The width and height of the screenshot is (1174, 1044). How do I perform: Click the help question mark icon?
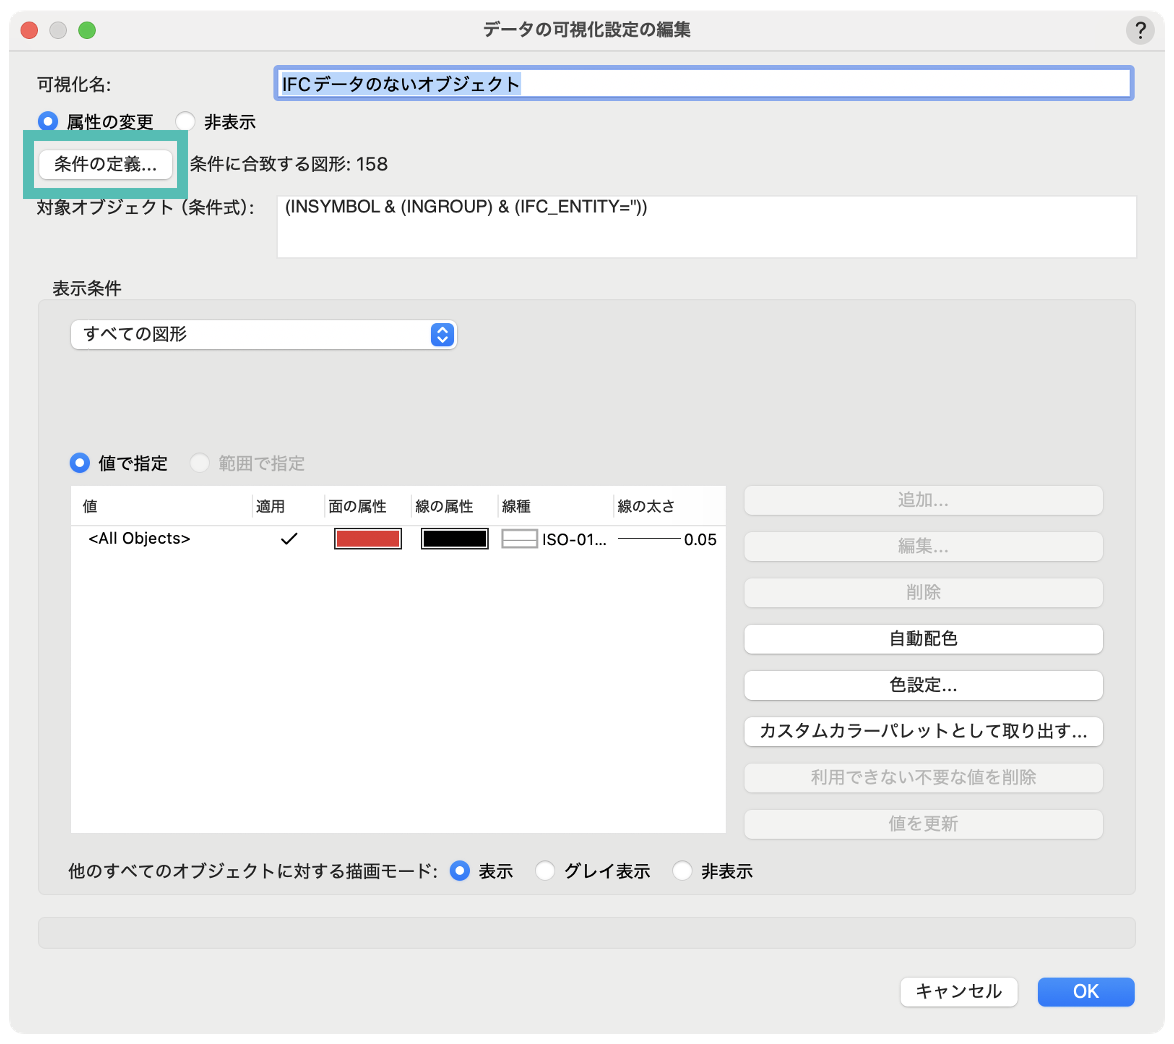pyautogui.click(x=1139, y=30)
